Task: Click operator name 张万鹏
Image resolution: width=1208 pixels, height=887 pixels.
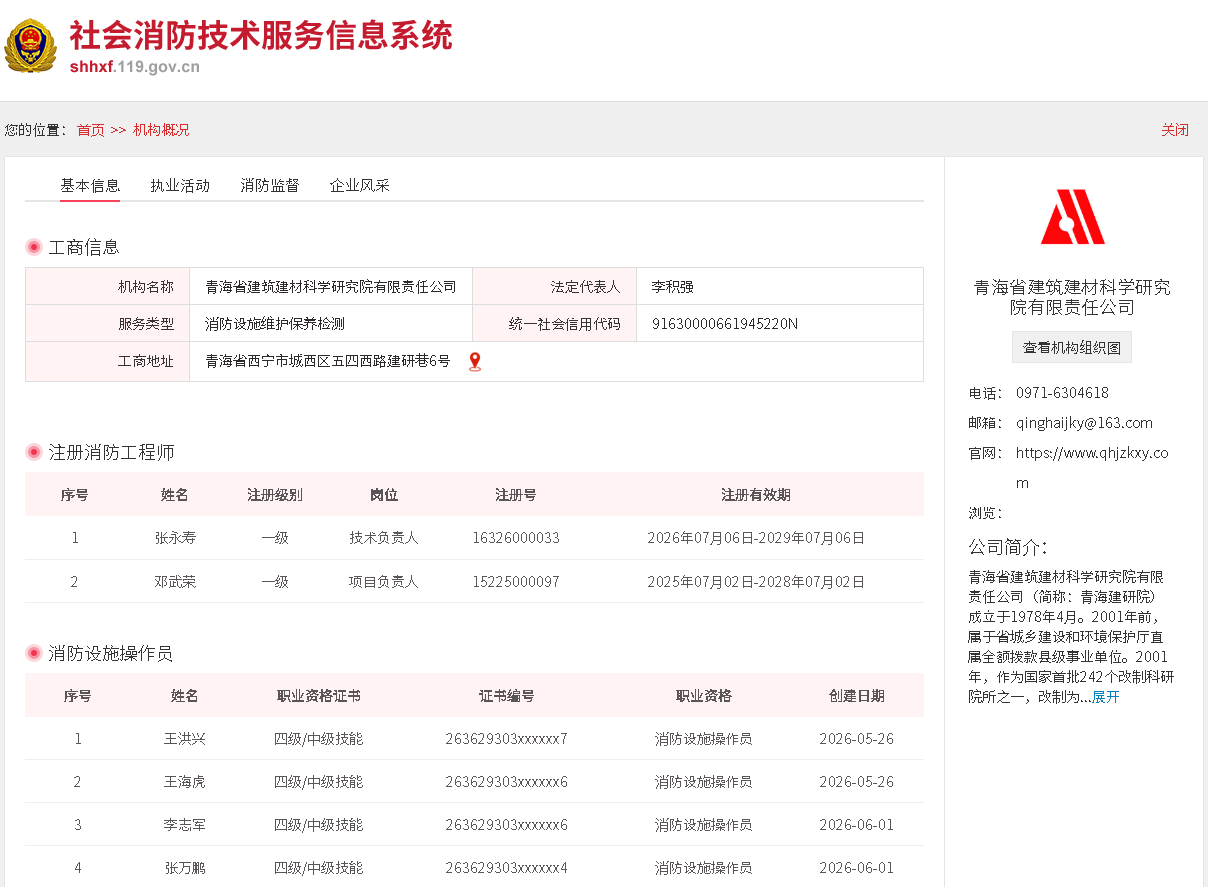Action: tap(185, 868)
